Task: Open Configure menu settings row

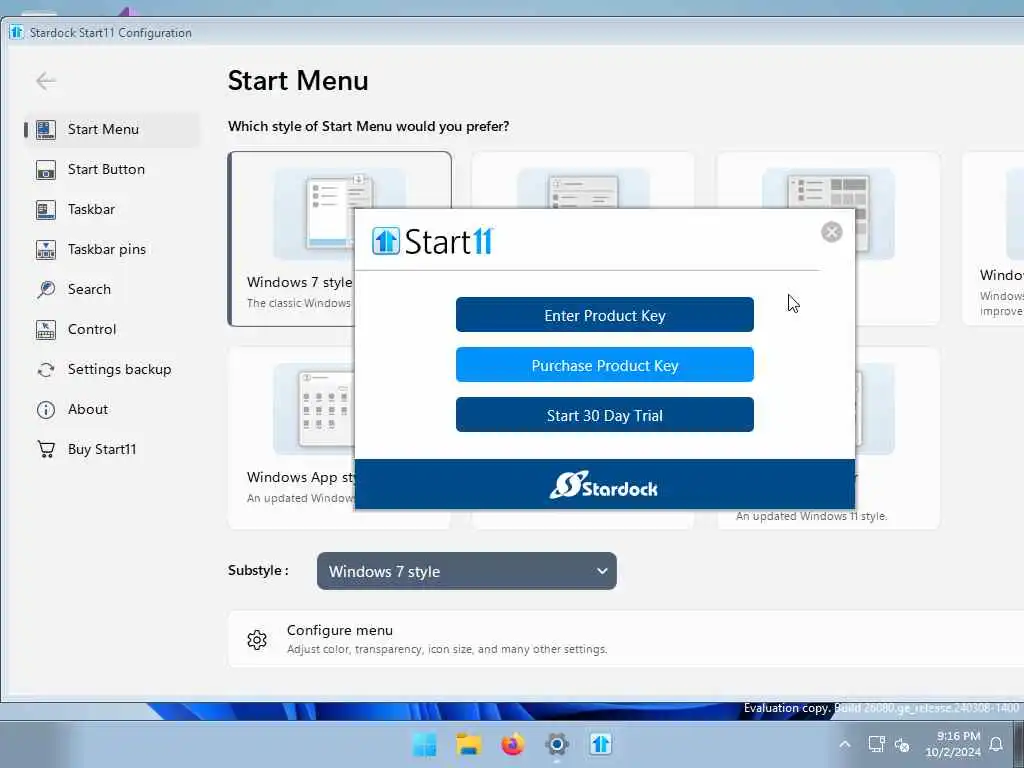Action: (626, 639)
